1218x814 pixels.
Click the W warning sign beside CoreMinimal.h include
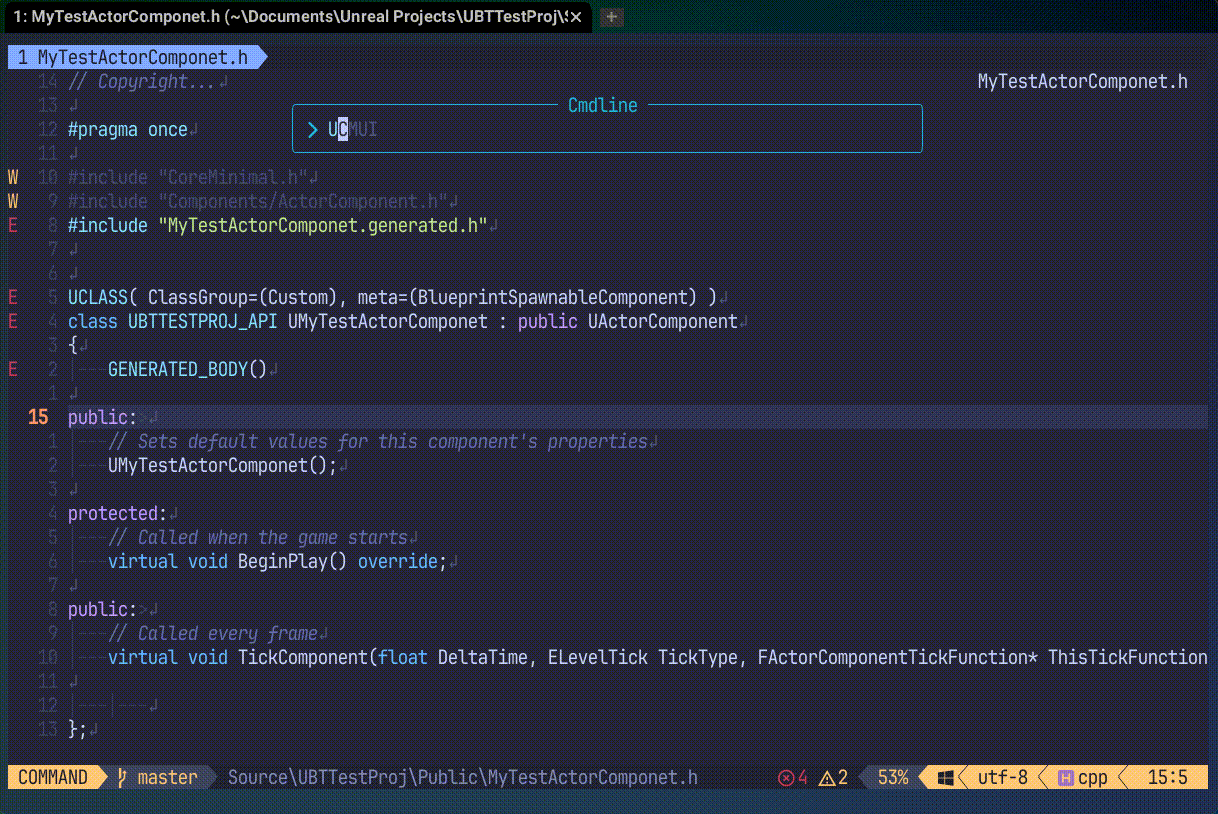pos(13,177)
